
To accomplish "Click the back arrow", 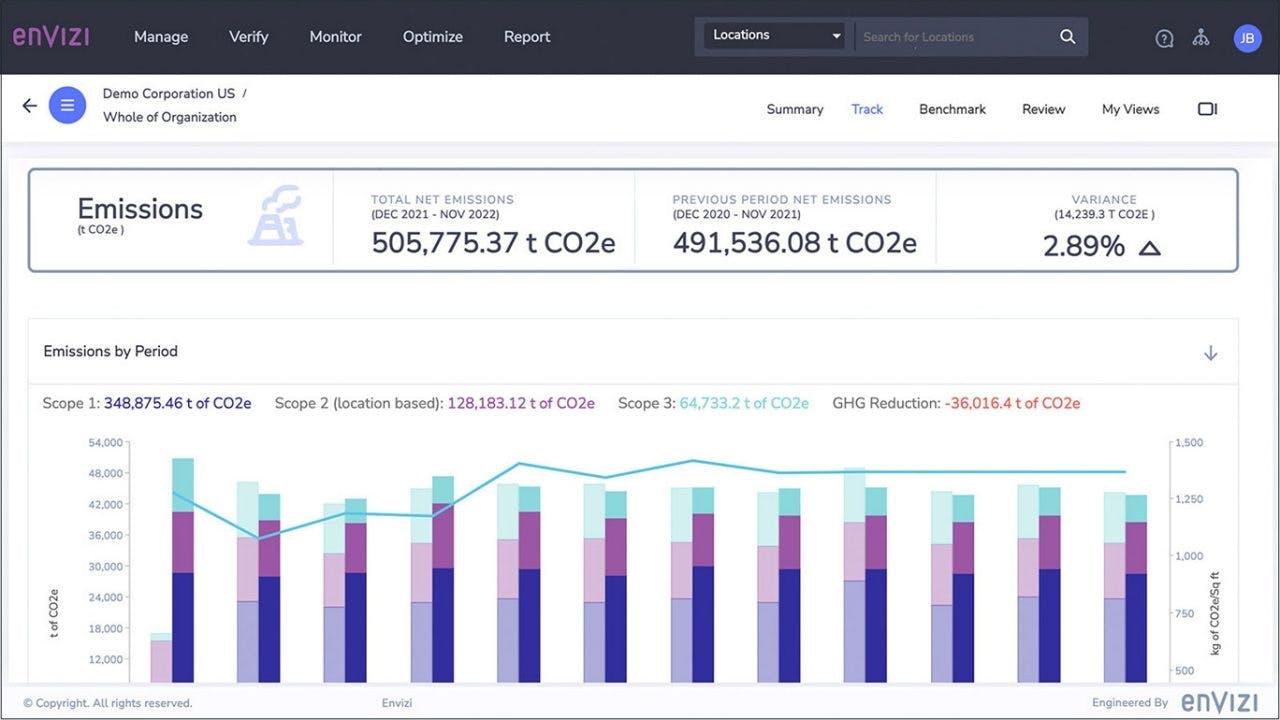I will [29, 104].
